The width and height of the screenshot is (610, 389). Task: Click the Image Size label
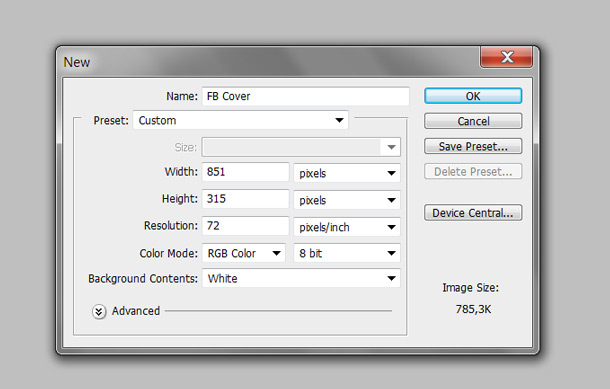click(x=470, y=288)
